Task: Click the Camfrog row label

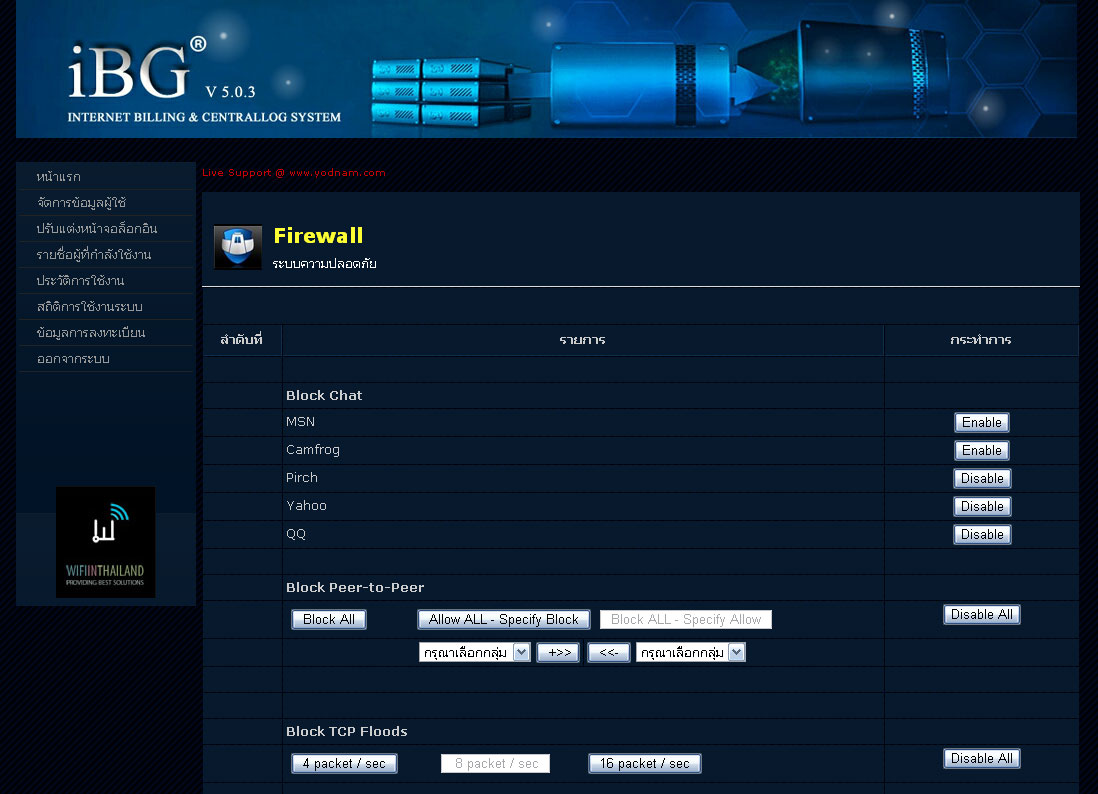Action: point(312,450)
